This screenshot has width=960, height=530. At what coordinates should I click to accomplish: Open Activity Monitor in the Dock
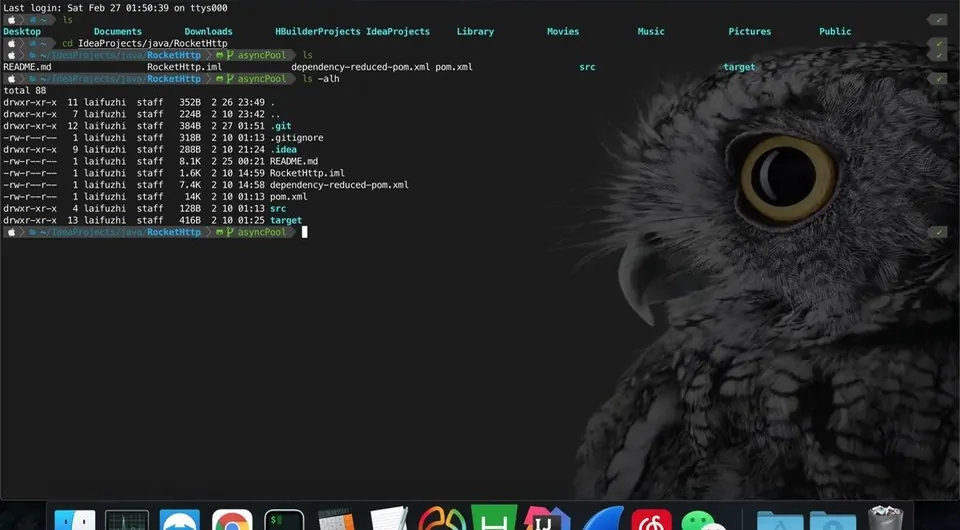pos(127,519)
